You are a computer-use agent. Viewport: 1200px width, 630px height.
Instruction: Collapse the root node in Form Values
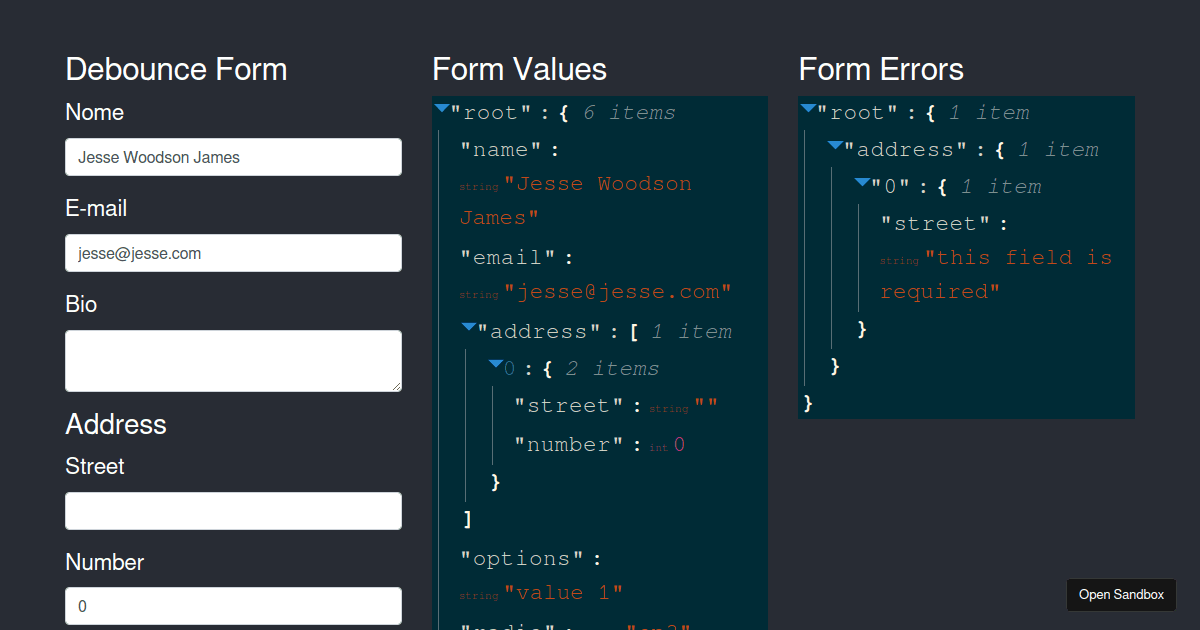[441, 108]
